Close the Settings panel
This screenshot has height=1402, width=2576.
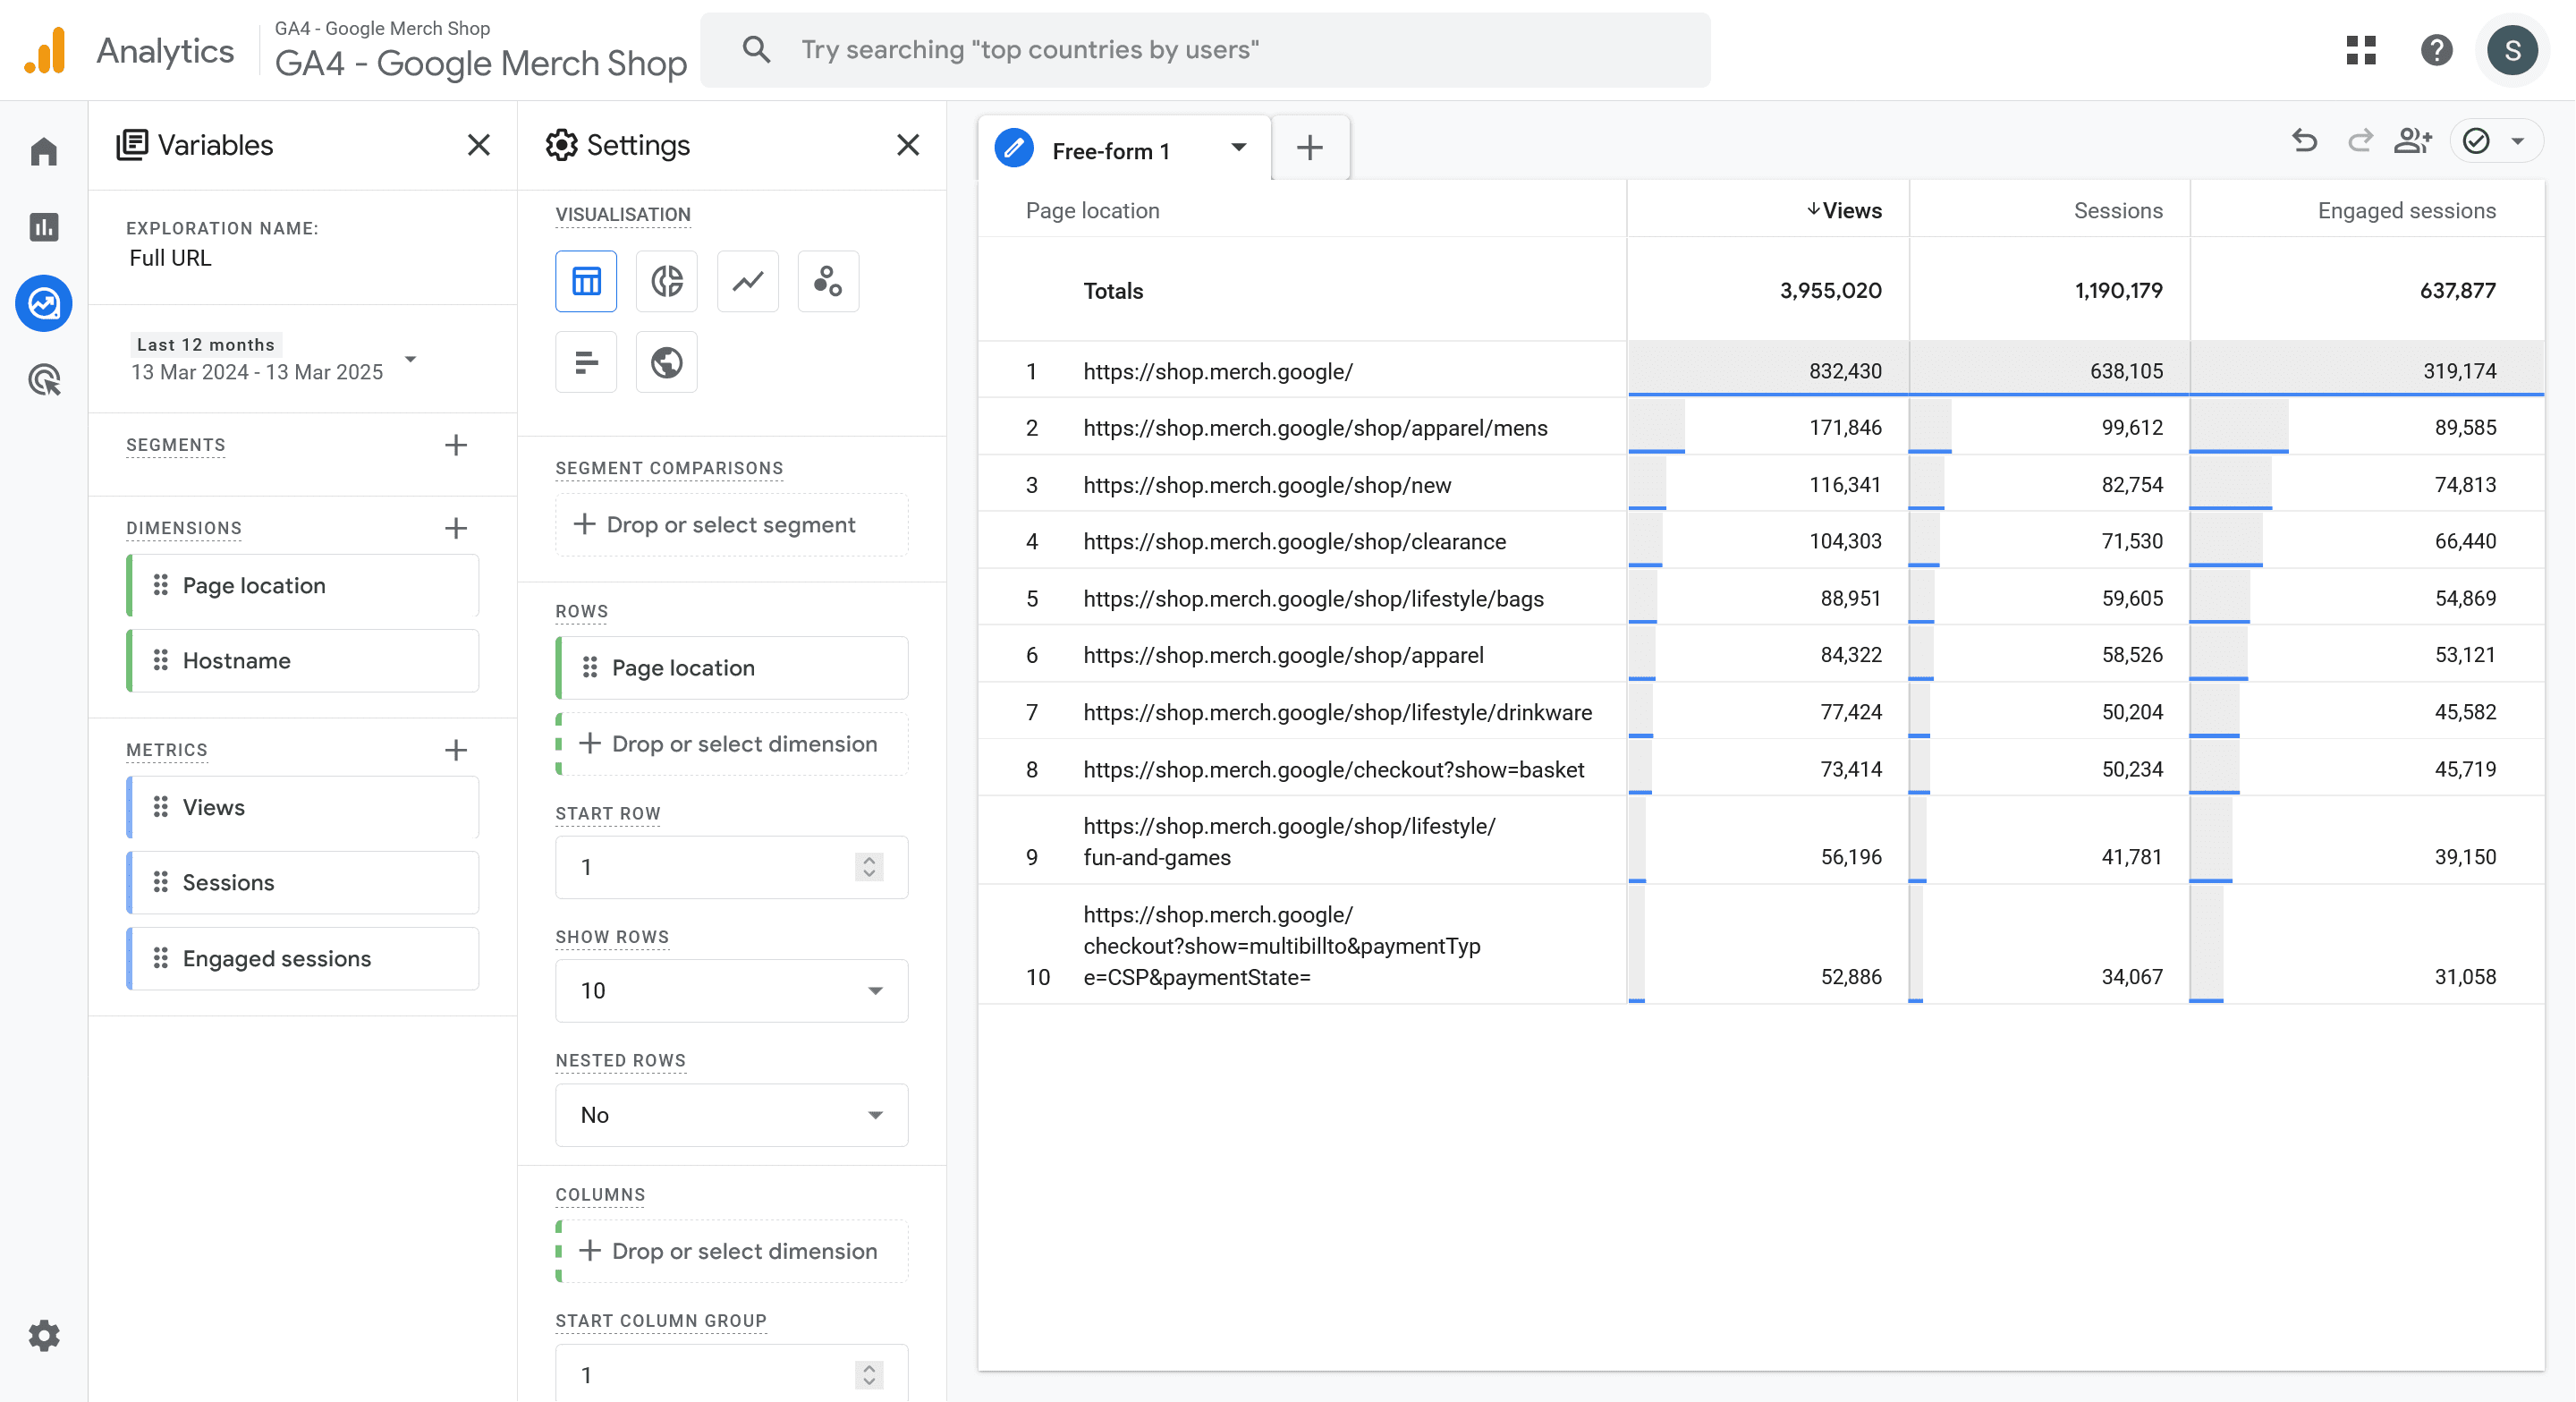[908, 145]
